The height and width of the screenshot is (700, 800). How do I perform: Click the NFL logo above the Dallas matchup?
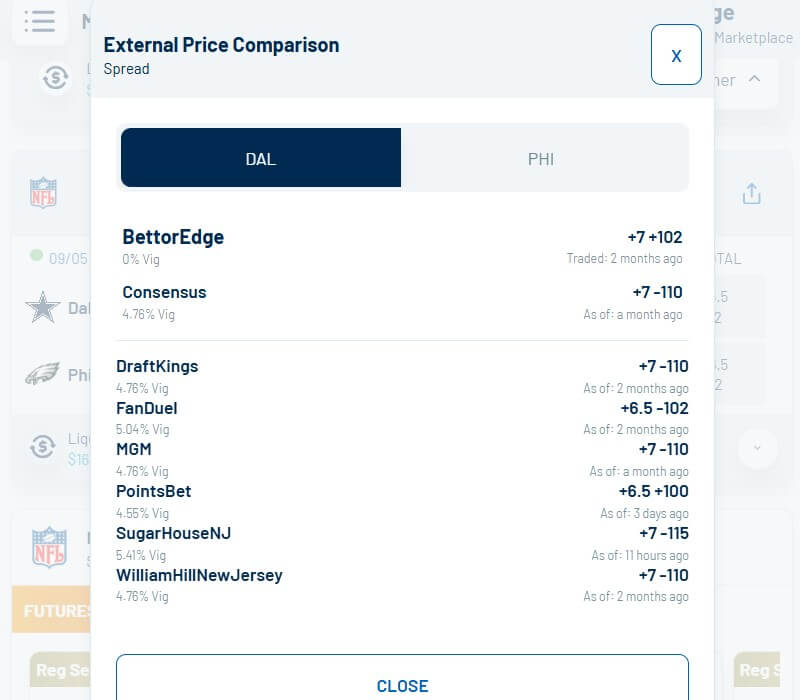tap(43, 192)
